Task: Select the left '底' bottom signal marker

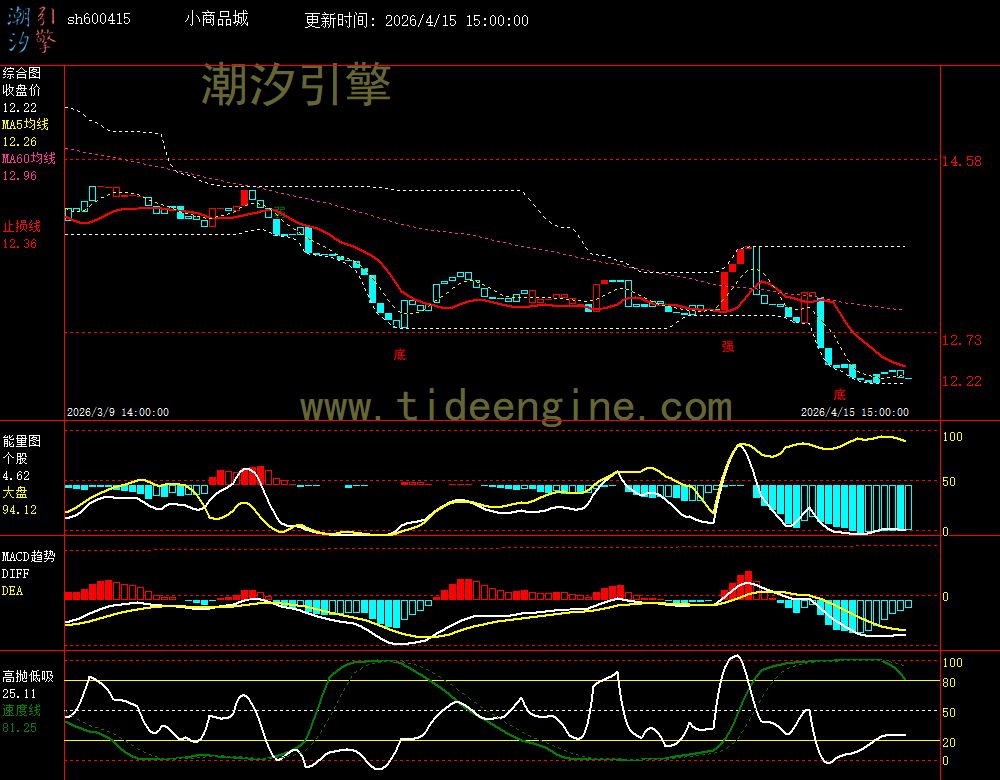Action: [x=399, y=355]
